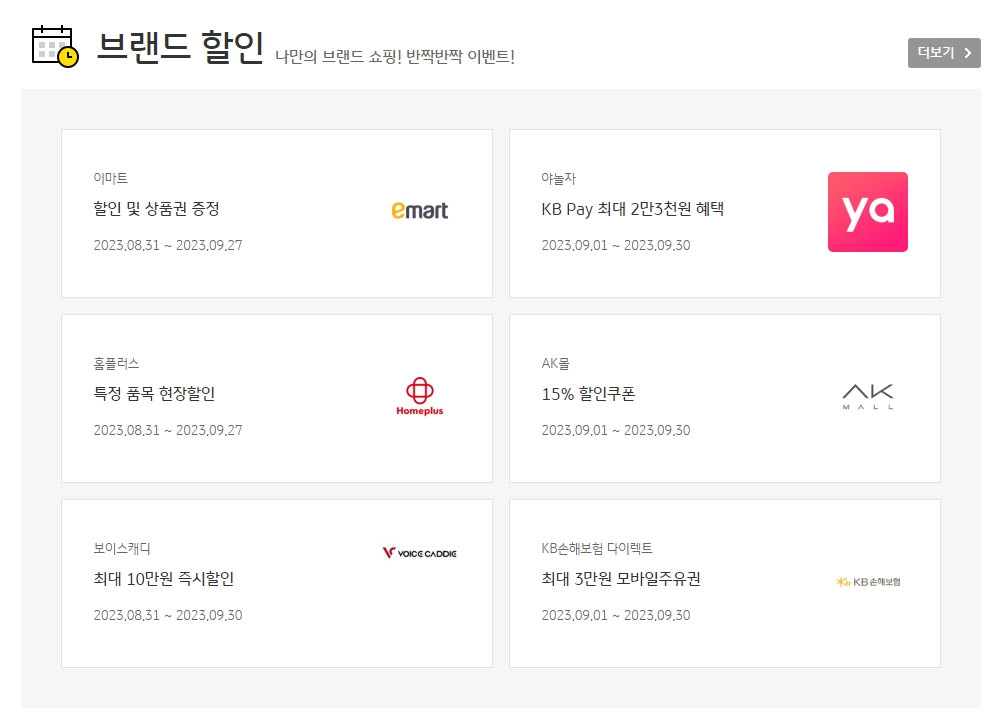
Task: Select the 홈플러스 특정 품목 현장할인 card
Action: [276, 396]
